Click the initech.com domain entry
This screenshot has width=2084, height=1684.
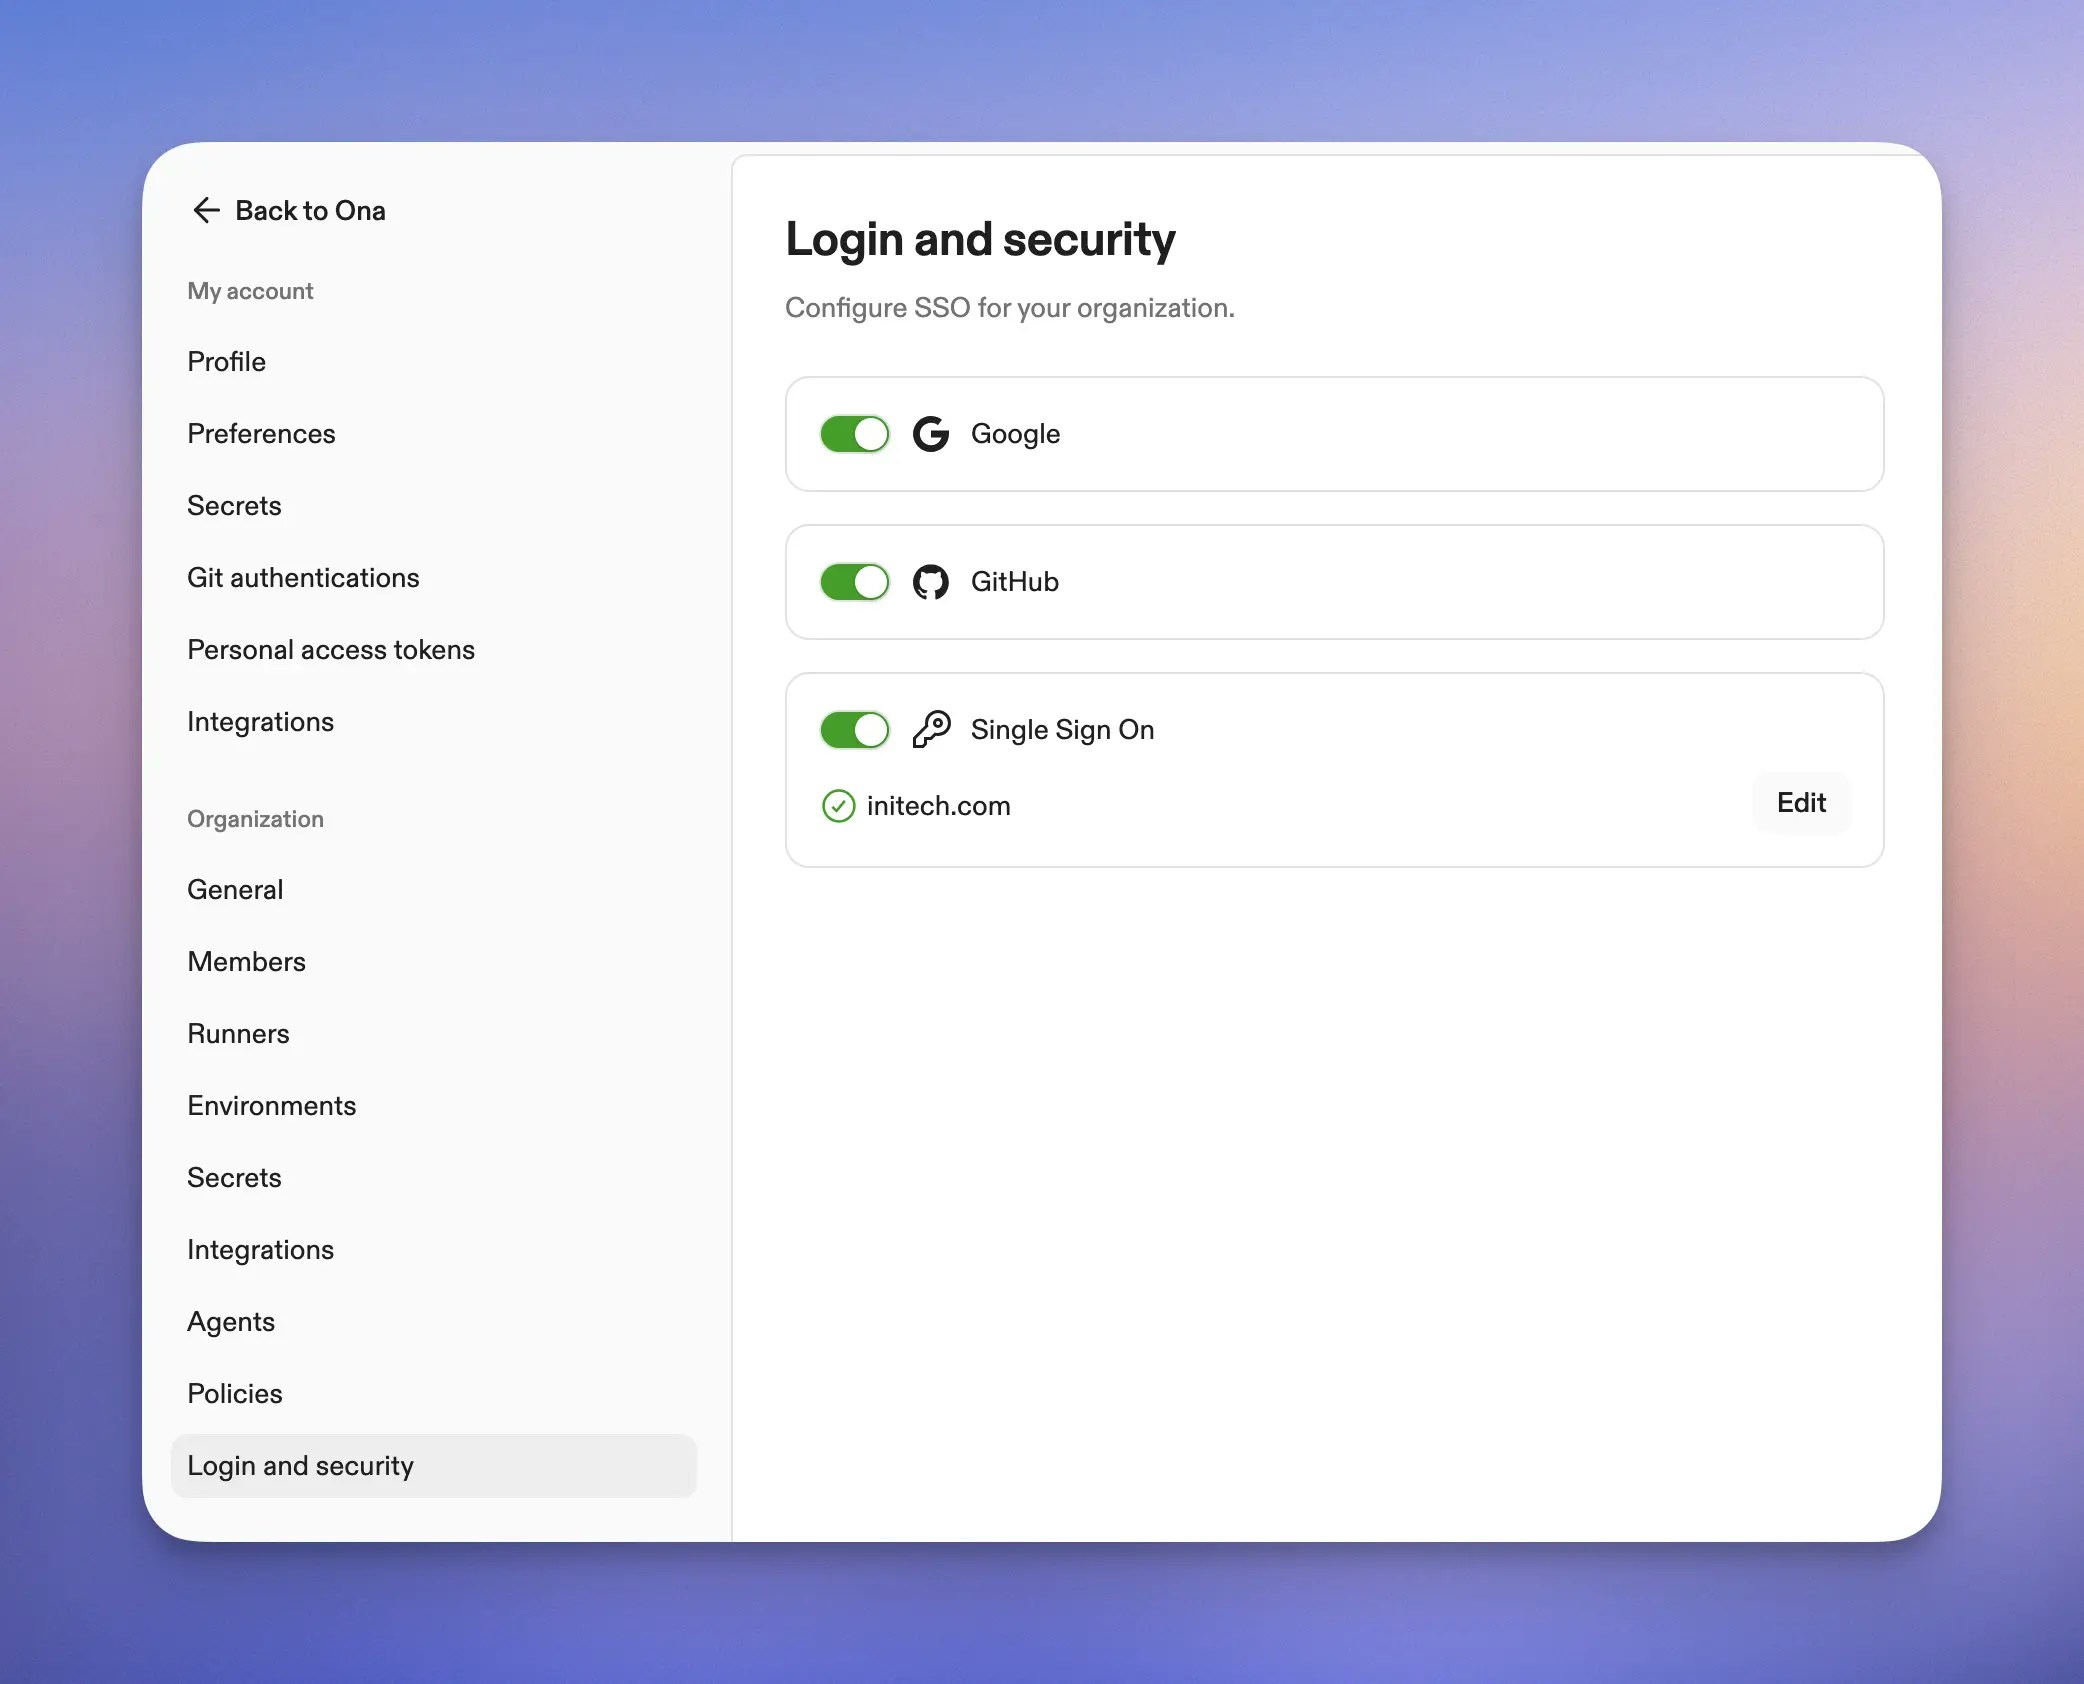[938, 806]
